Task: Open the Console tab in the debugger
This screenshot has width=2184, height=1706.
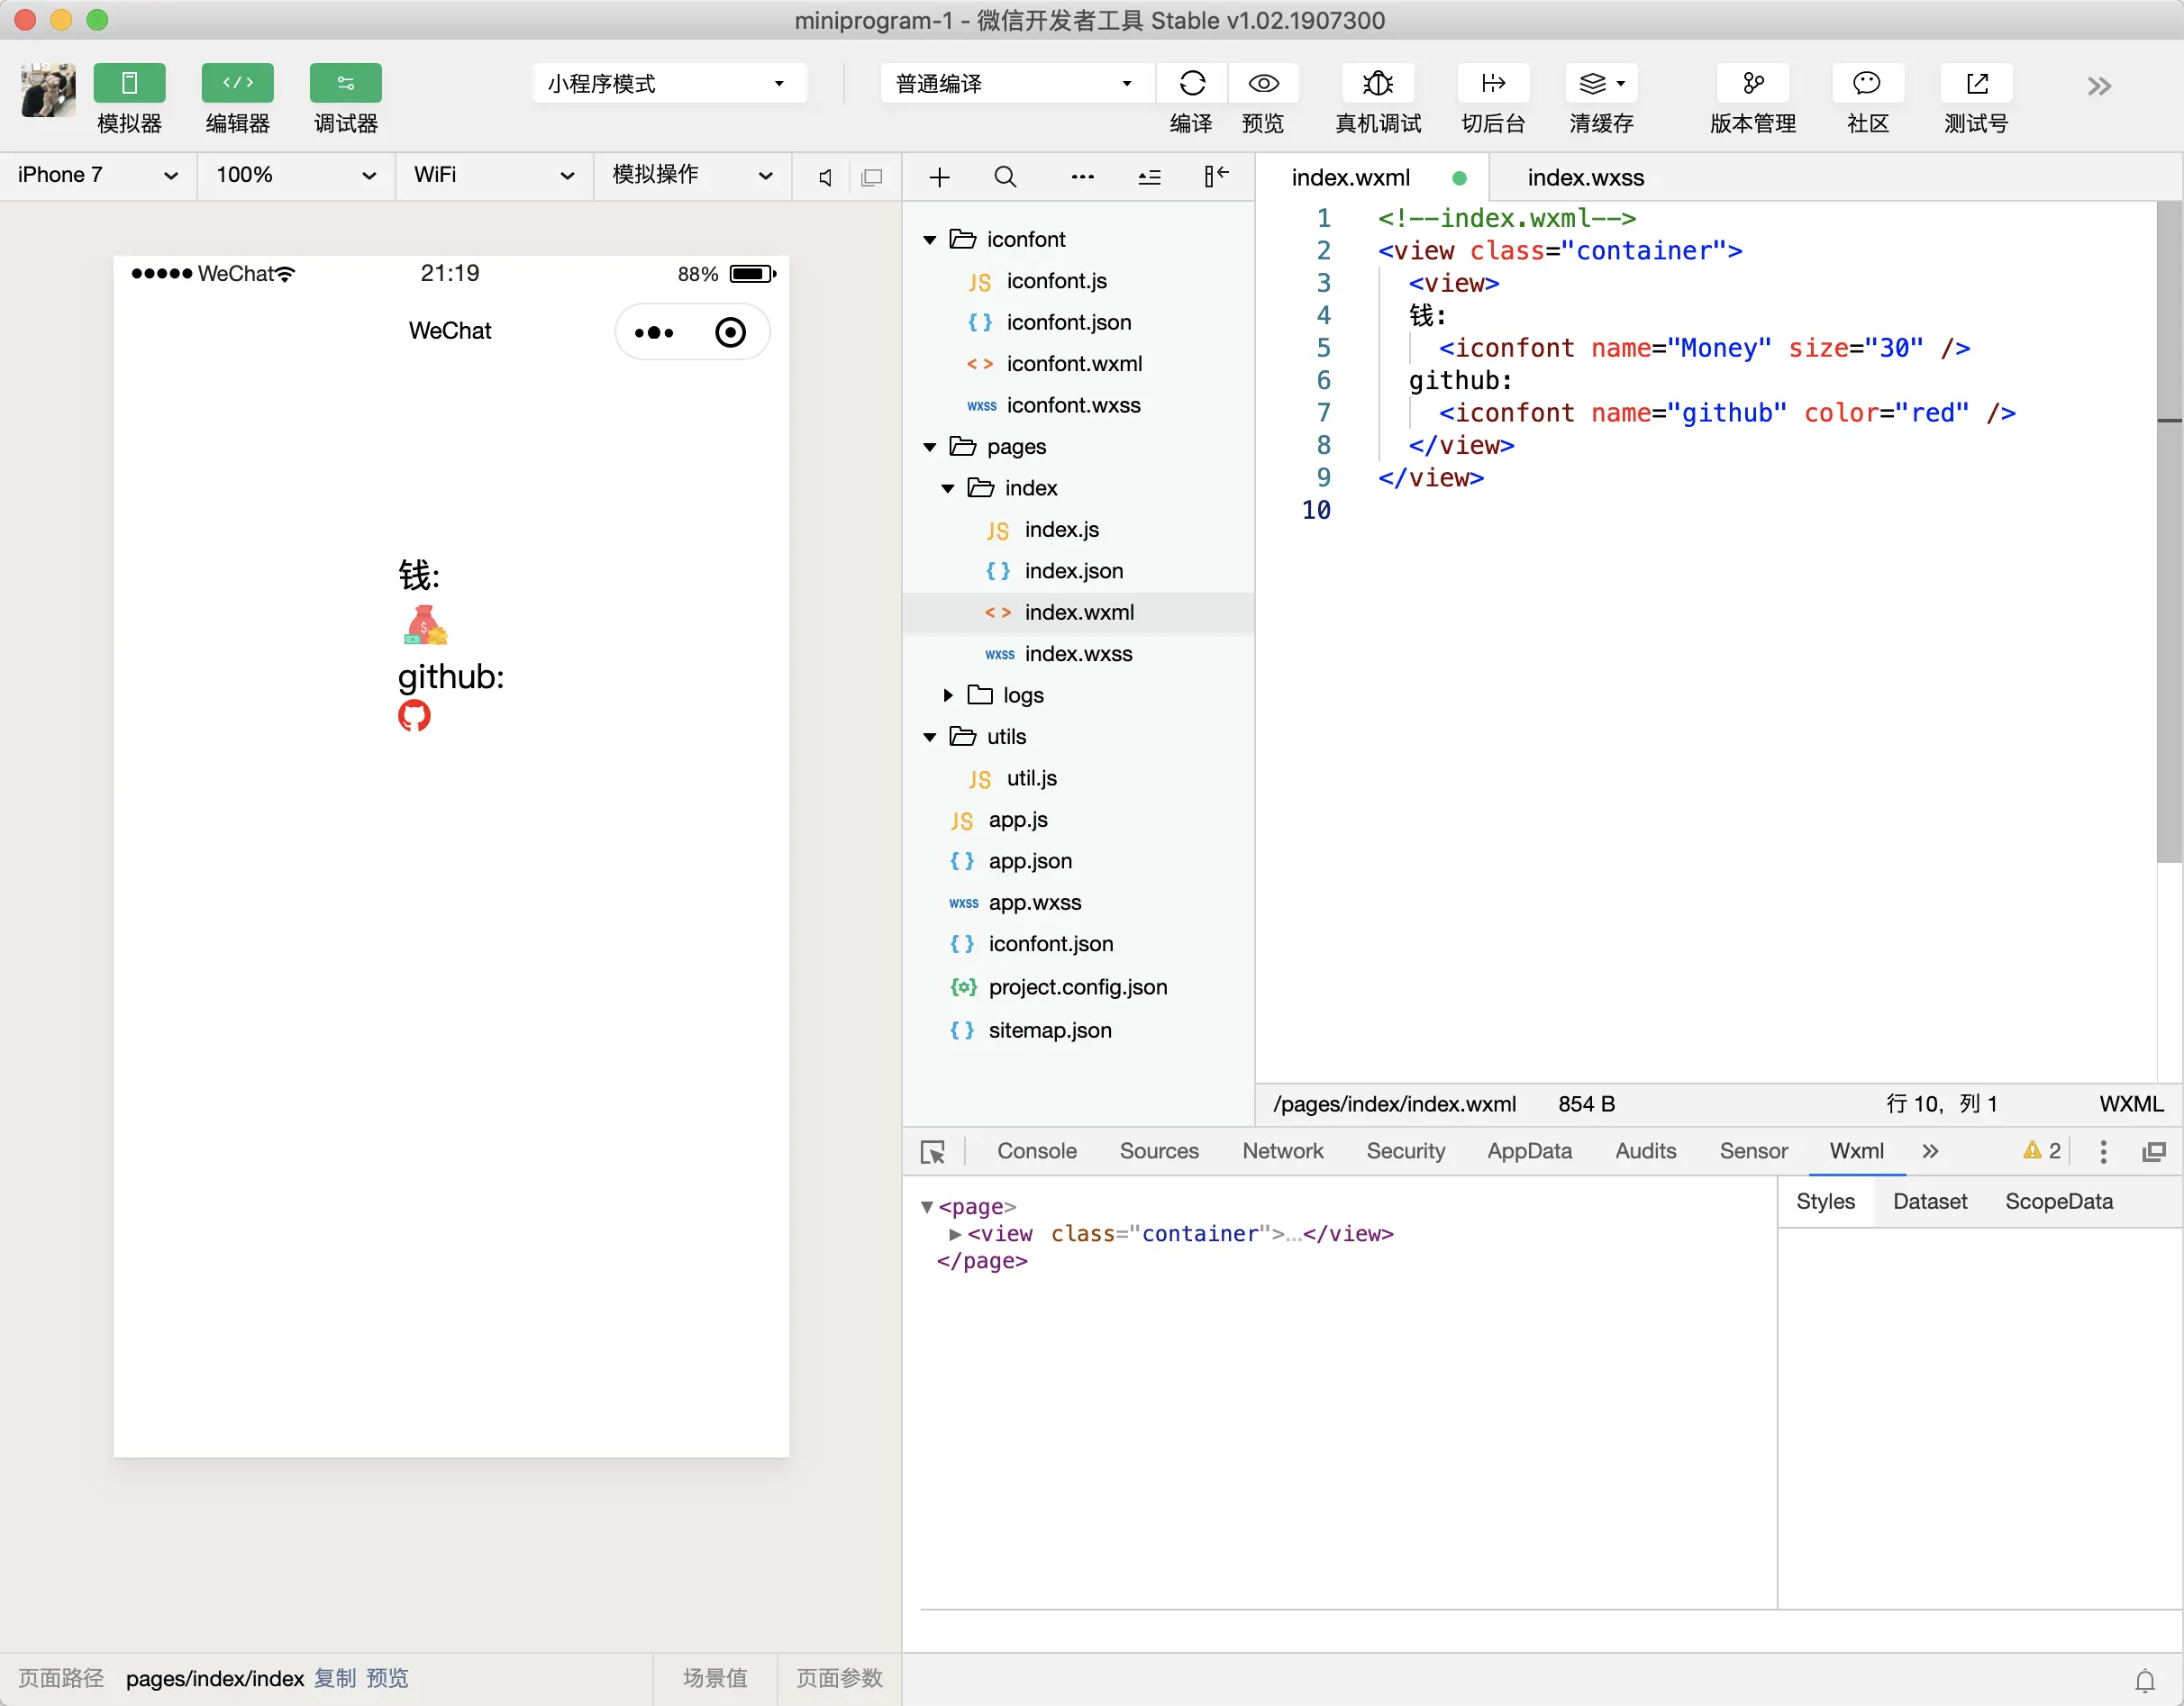Action: click(x=1036, y=1151)
